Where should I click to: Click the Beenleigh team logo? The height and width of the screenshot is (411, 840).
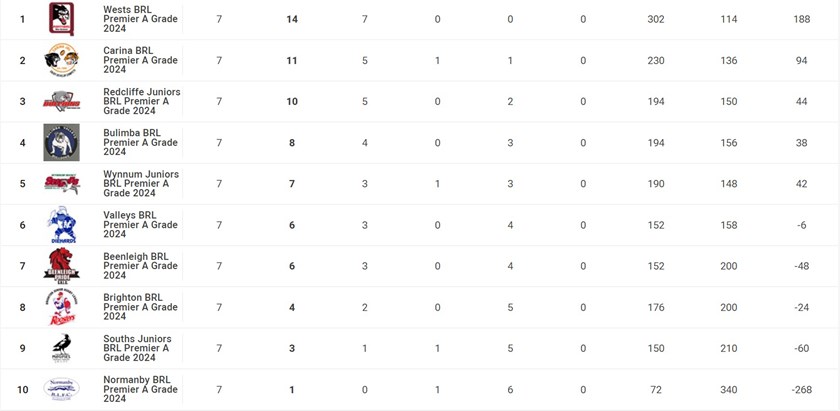[x=61, y=266]
